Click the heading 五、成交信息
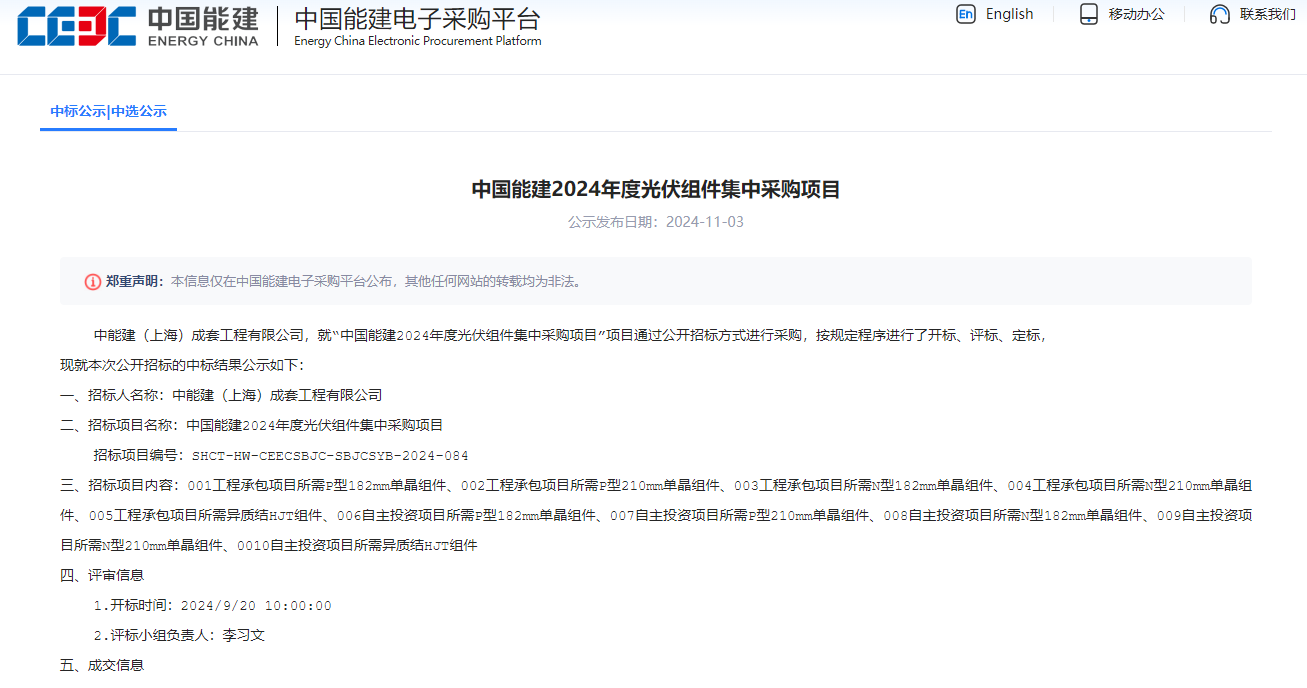This screenshot has width=1307, height=688. [102, 665]
